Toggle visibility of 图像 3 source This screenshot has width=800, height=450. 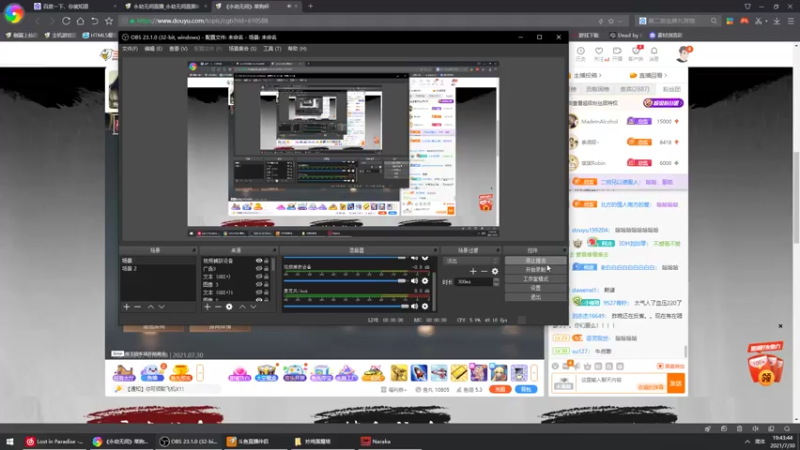coord(259,284)
